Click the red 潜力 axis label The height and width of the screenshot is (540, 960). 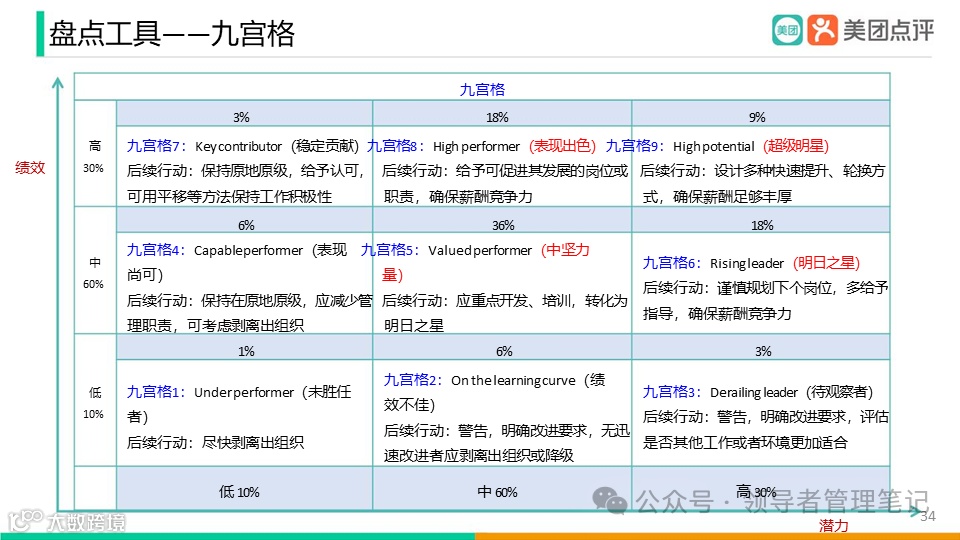coord(834,525)
